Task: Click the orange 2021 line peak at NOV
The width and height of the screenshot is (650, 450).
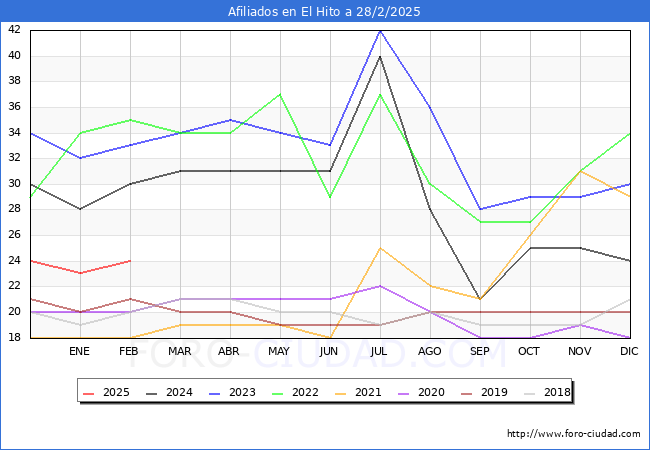Action: click(x=580, y=171)
